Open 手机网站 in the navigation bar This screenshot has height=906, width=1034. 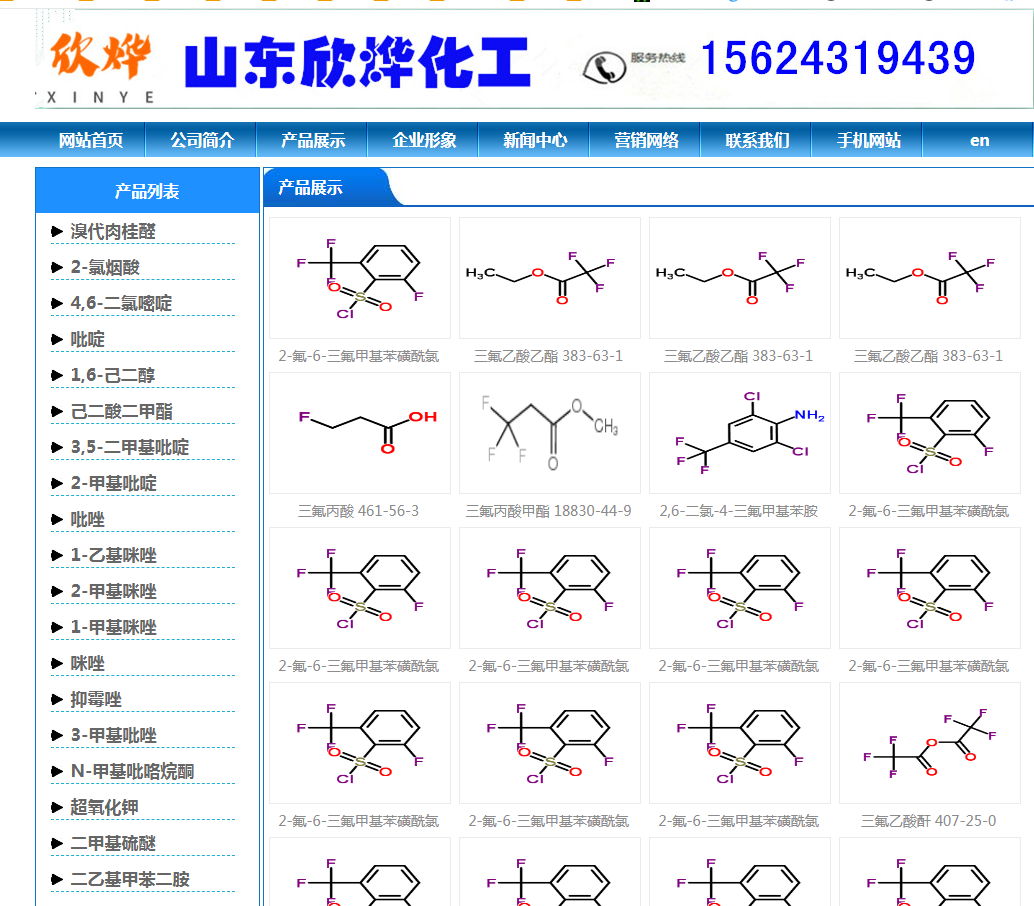pyautogui.click(x=868, y=141)
